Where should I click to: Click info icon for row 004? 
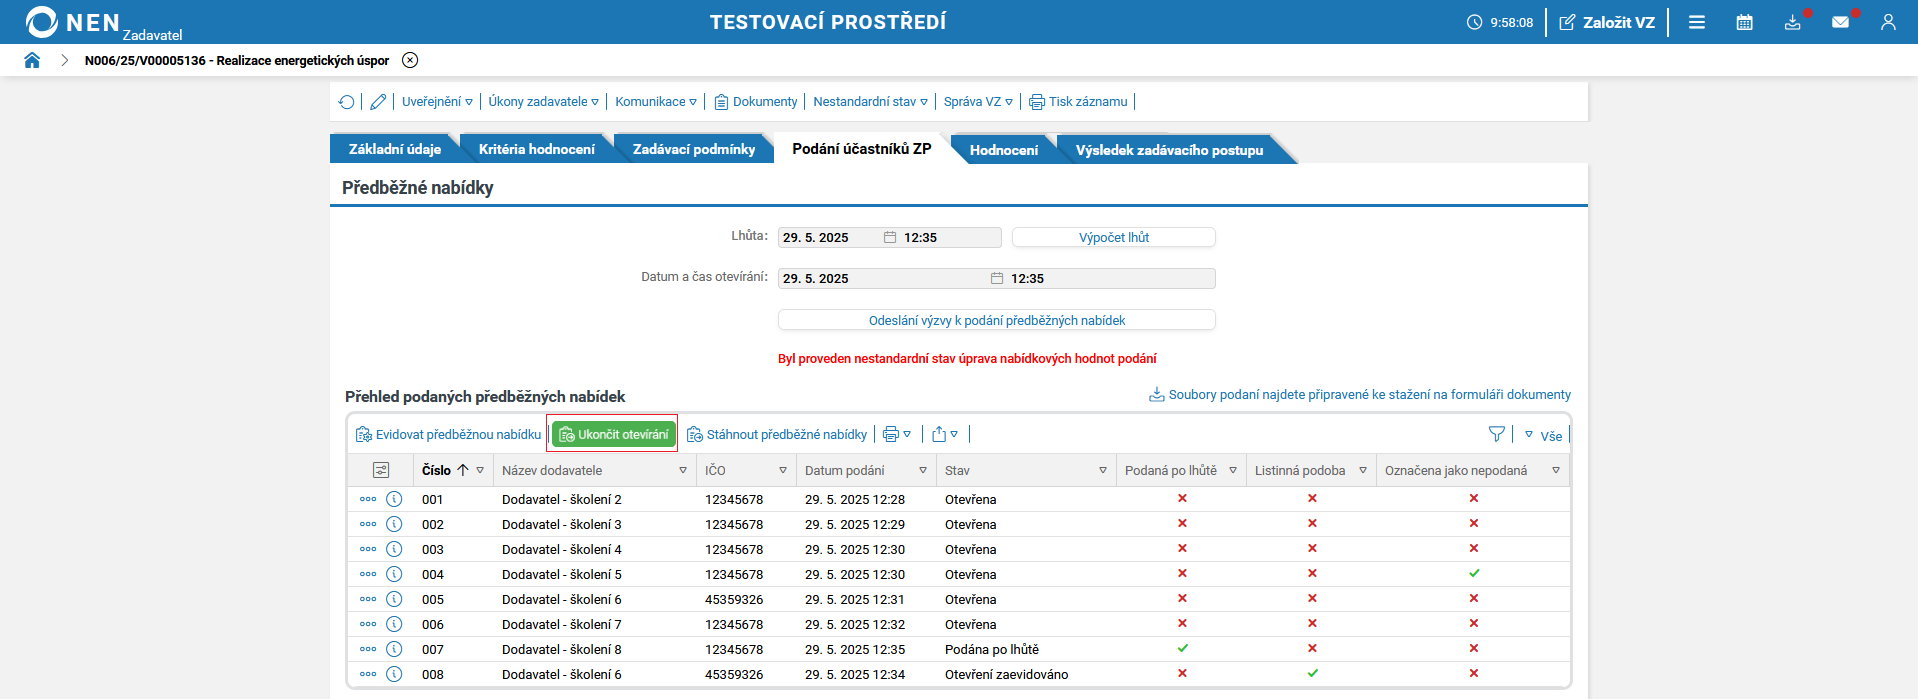tap(394, 574)
